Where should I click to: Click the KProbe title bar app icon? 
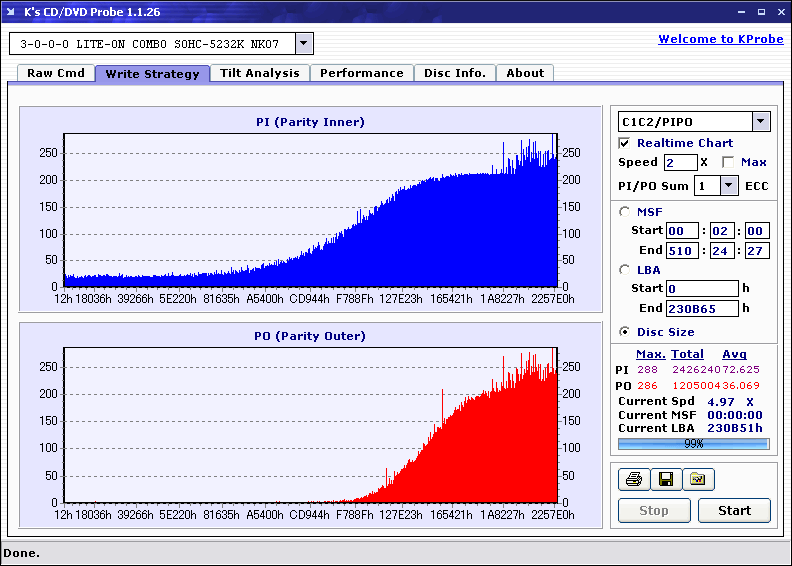[11, 12]
